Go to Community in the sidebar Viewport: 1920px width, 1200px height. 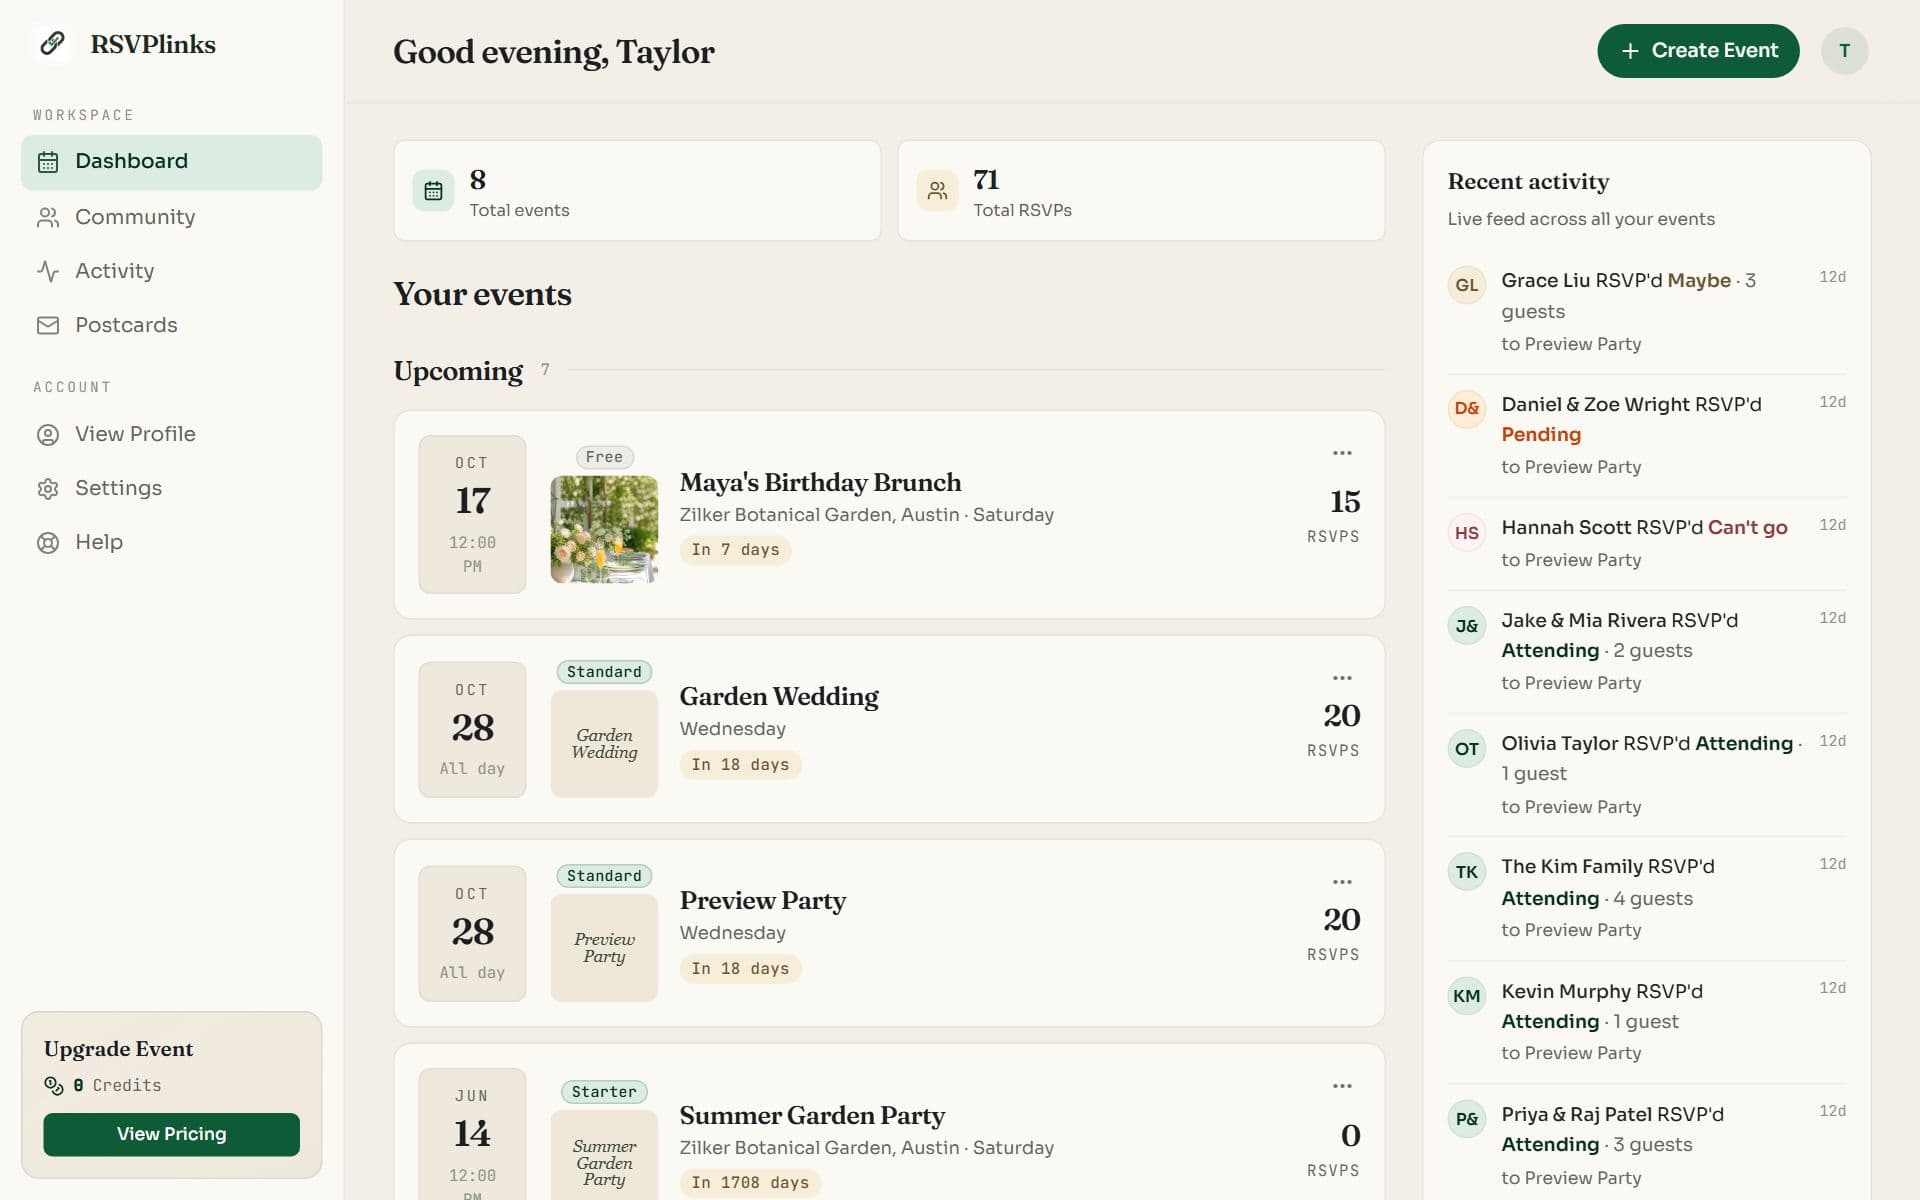tap(171, 217)
